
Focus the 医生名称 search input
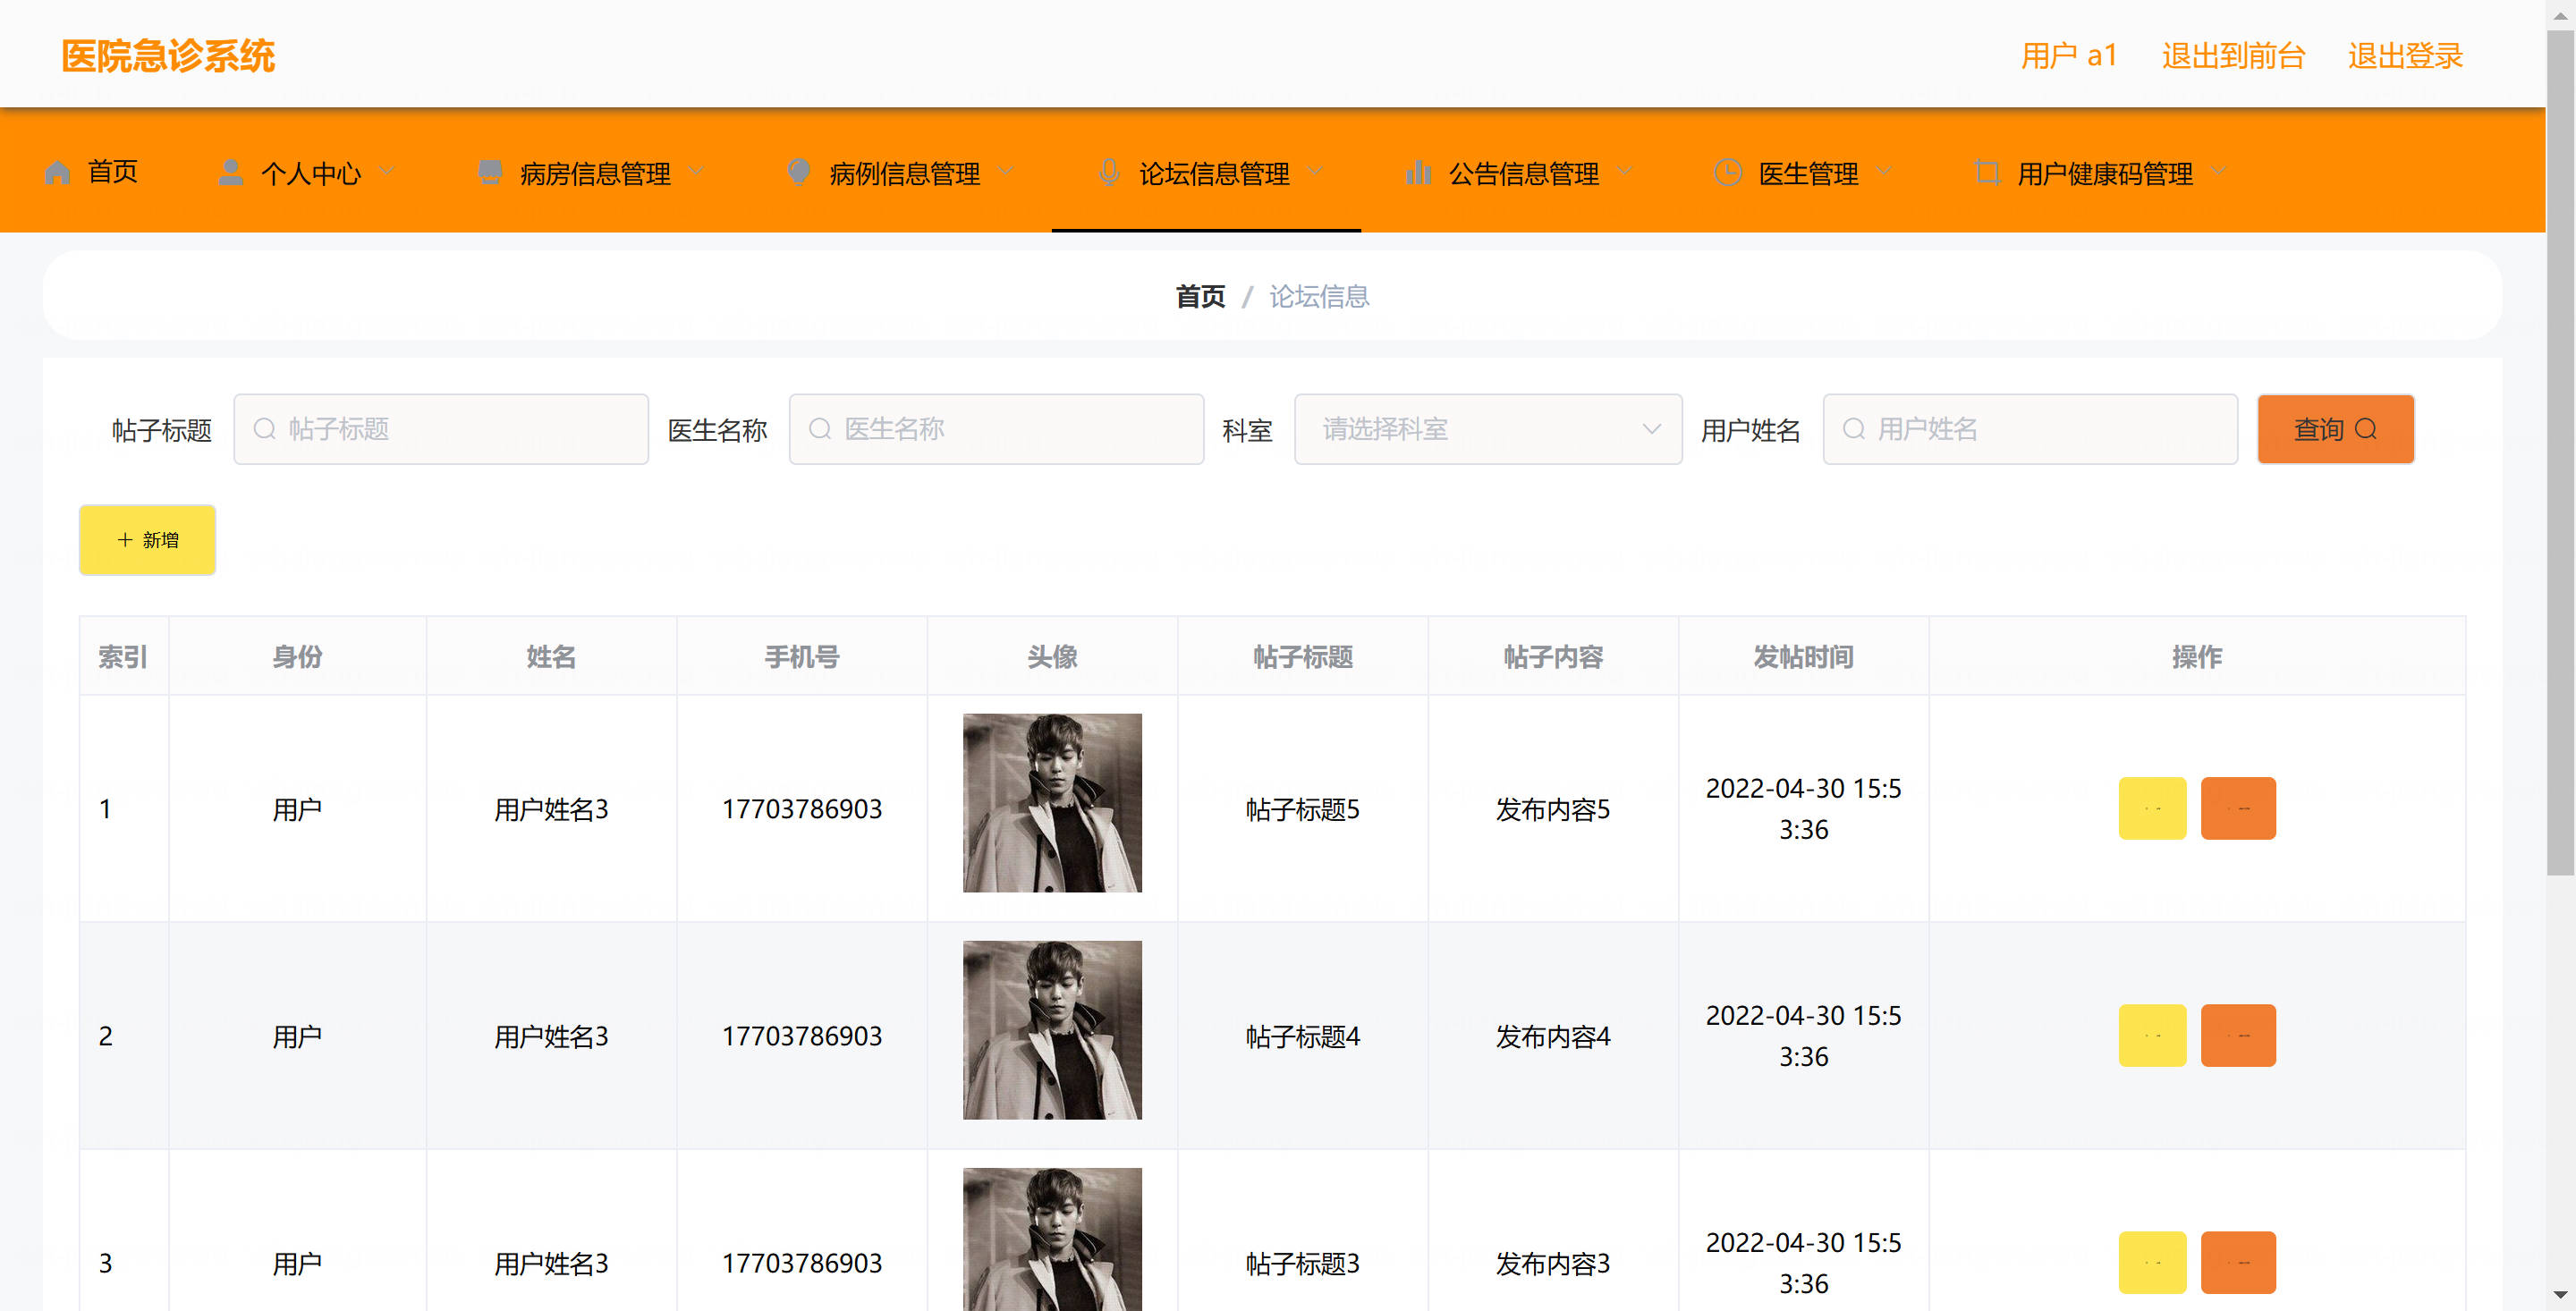pos(996,429)
